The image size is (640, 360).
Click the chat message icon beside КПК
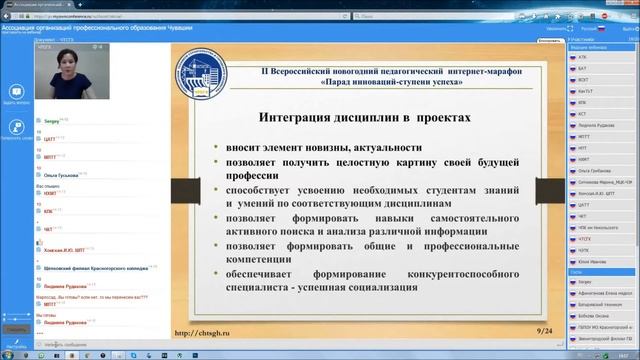pos(39,211)
